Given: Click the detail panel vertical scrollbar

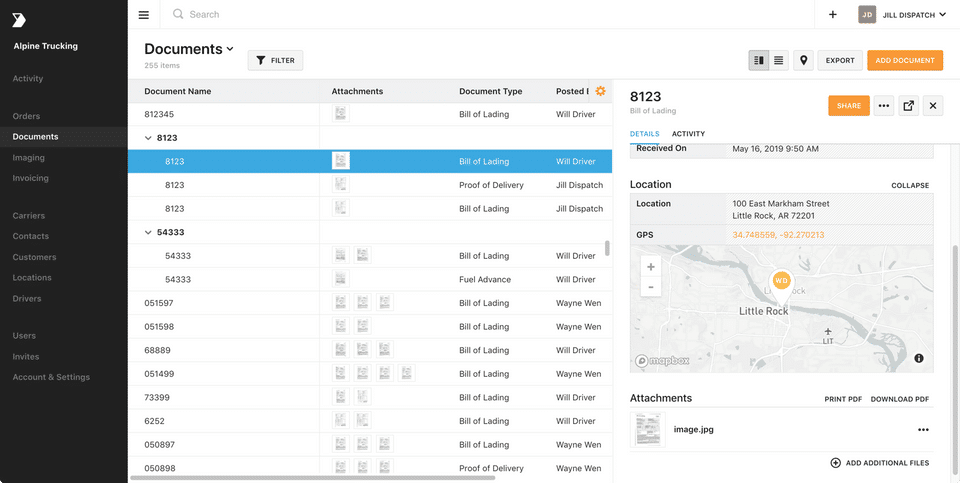Looking at the screenshot, I should tap(955, 361).
